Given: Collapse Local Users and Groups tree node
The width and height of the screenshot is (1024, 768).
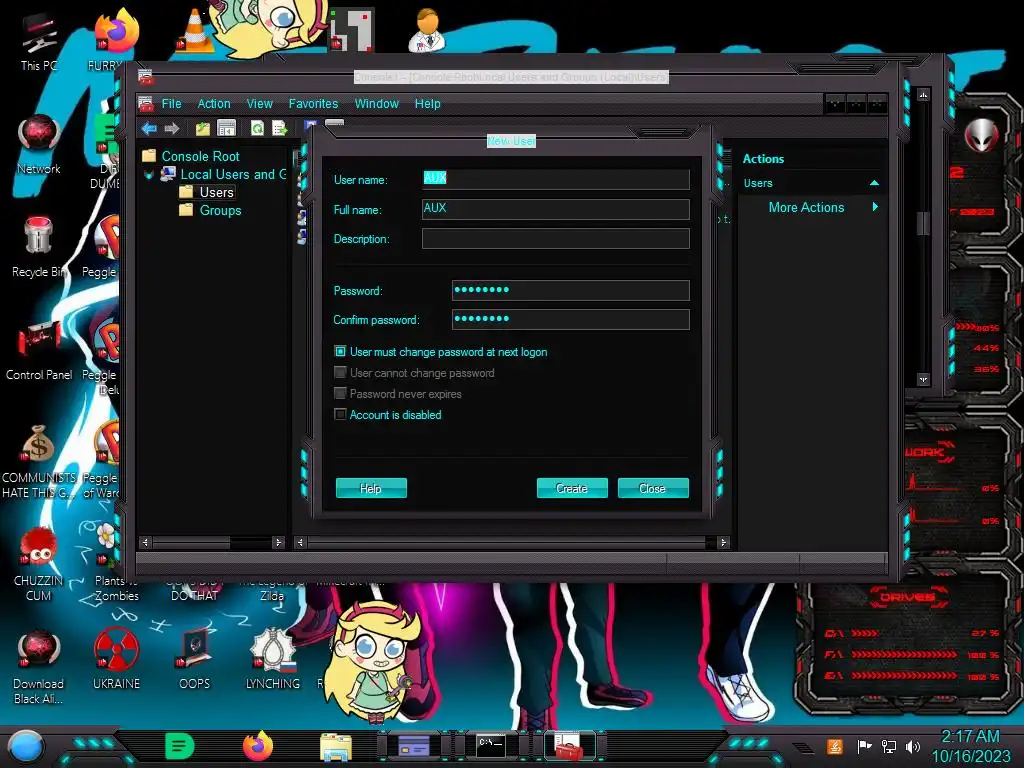Looking at the screenshot, I should (149, 175).
